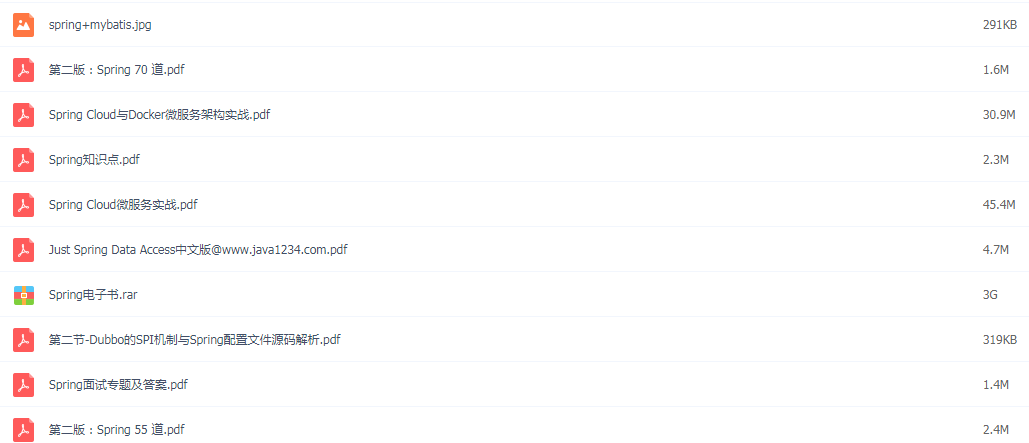
Task: Click the PDF icon for Spring 55 道.pdf
Action: click(24, 430)
